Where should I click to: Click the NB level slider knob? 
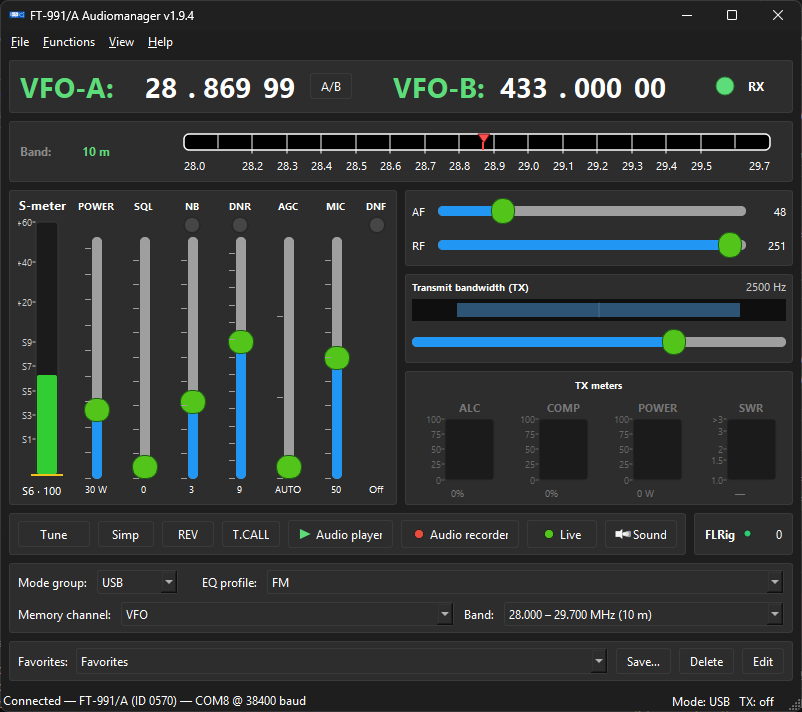pos(193,402)
